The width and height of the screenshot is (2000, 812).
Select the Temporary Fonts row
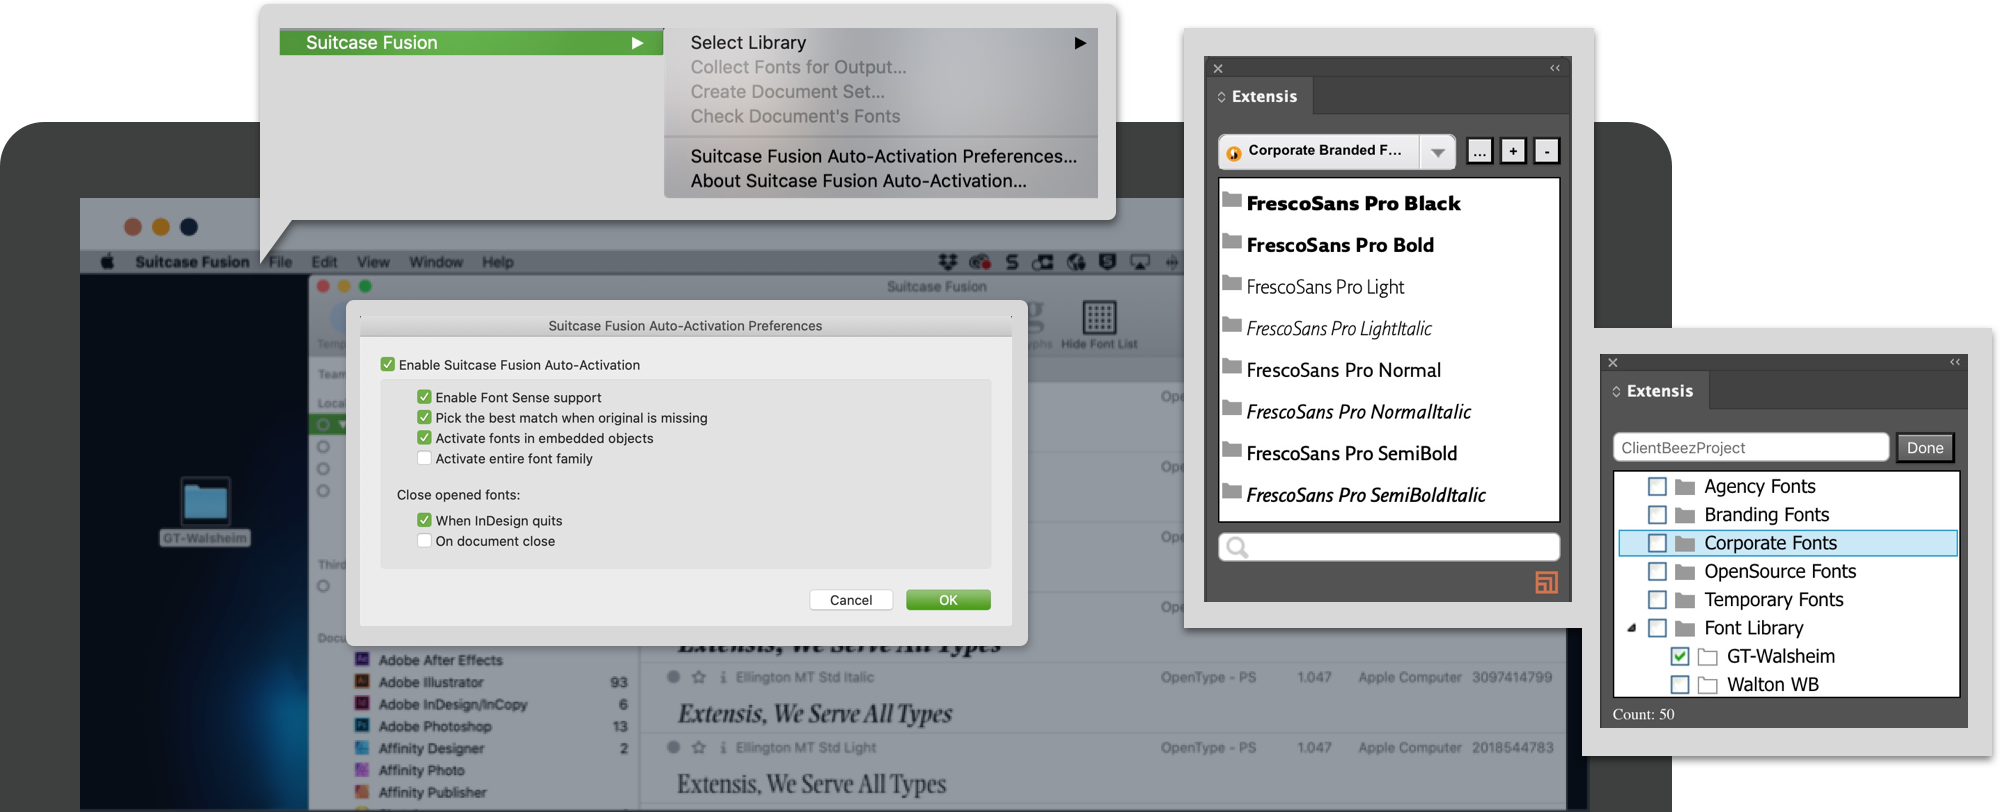1787,600
